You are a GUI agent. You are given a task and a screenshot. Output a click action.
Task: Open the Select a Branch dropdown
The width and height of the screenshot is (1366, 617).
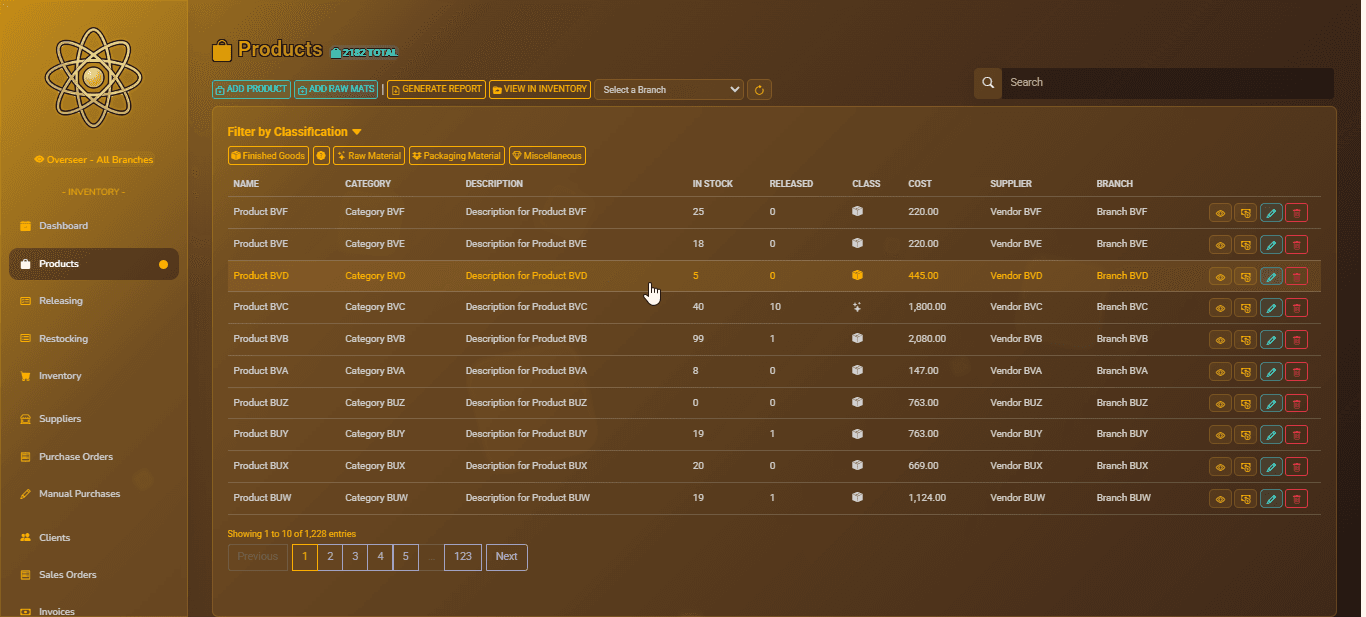[x=669, y=90]
